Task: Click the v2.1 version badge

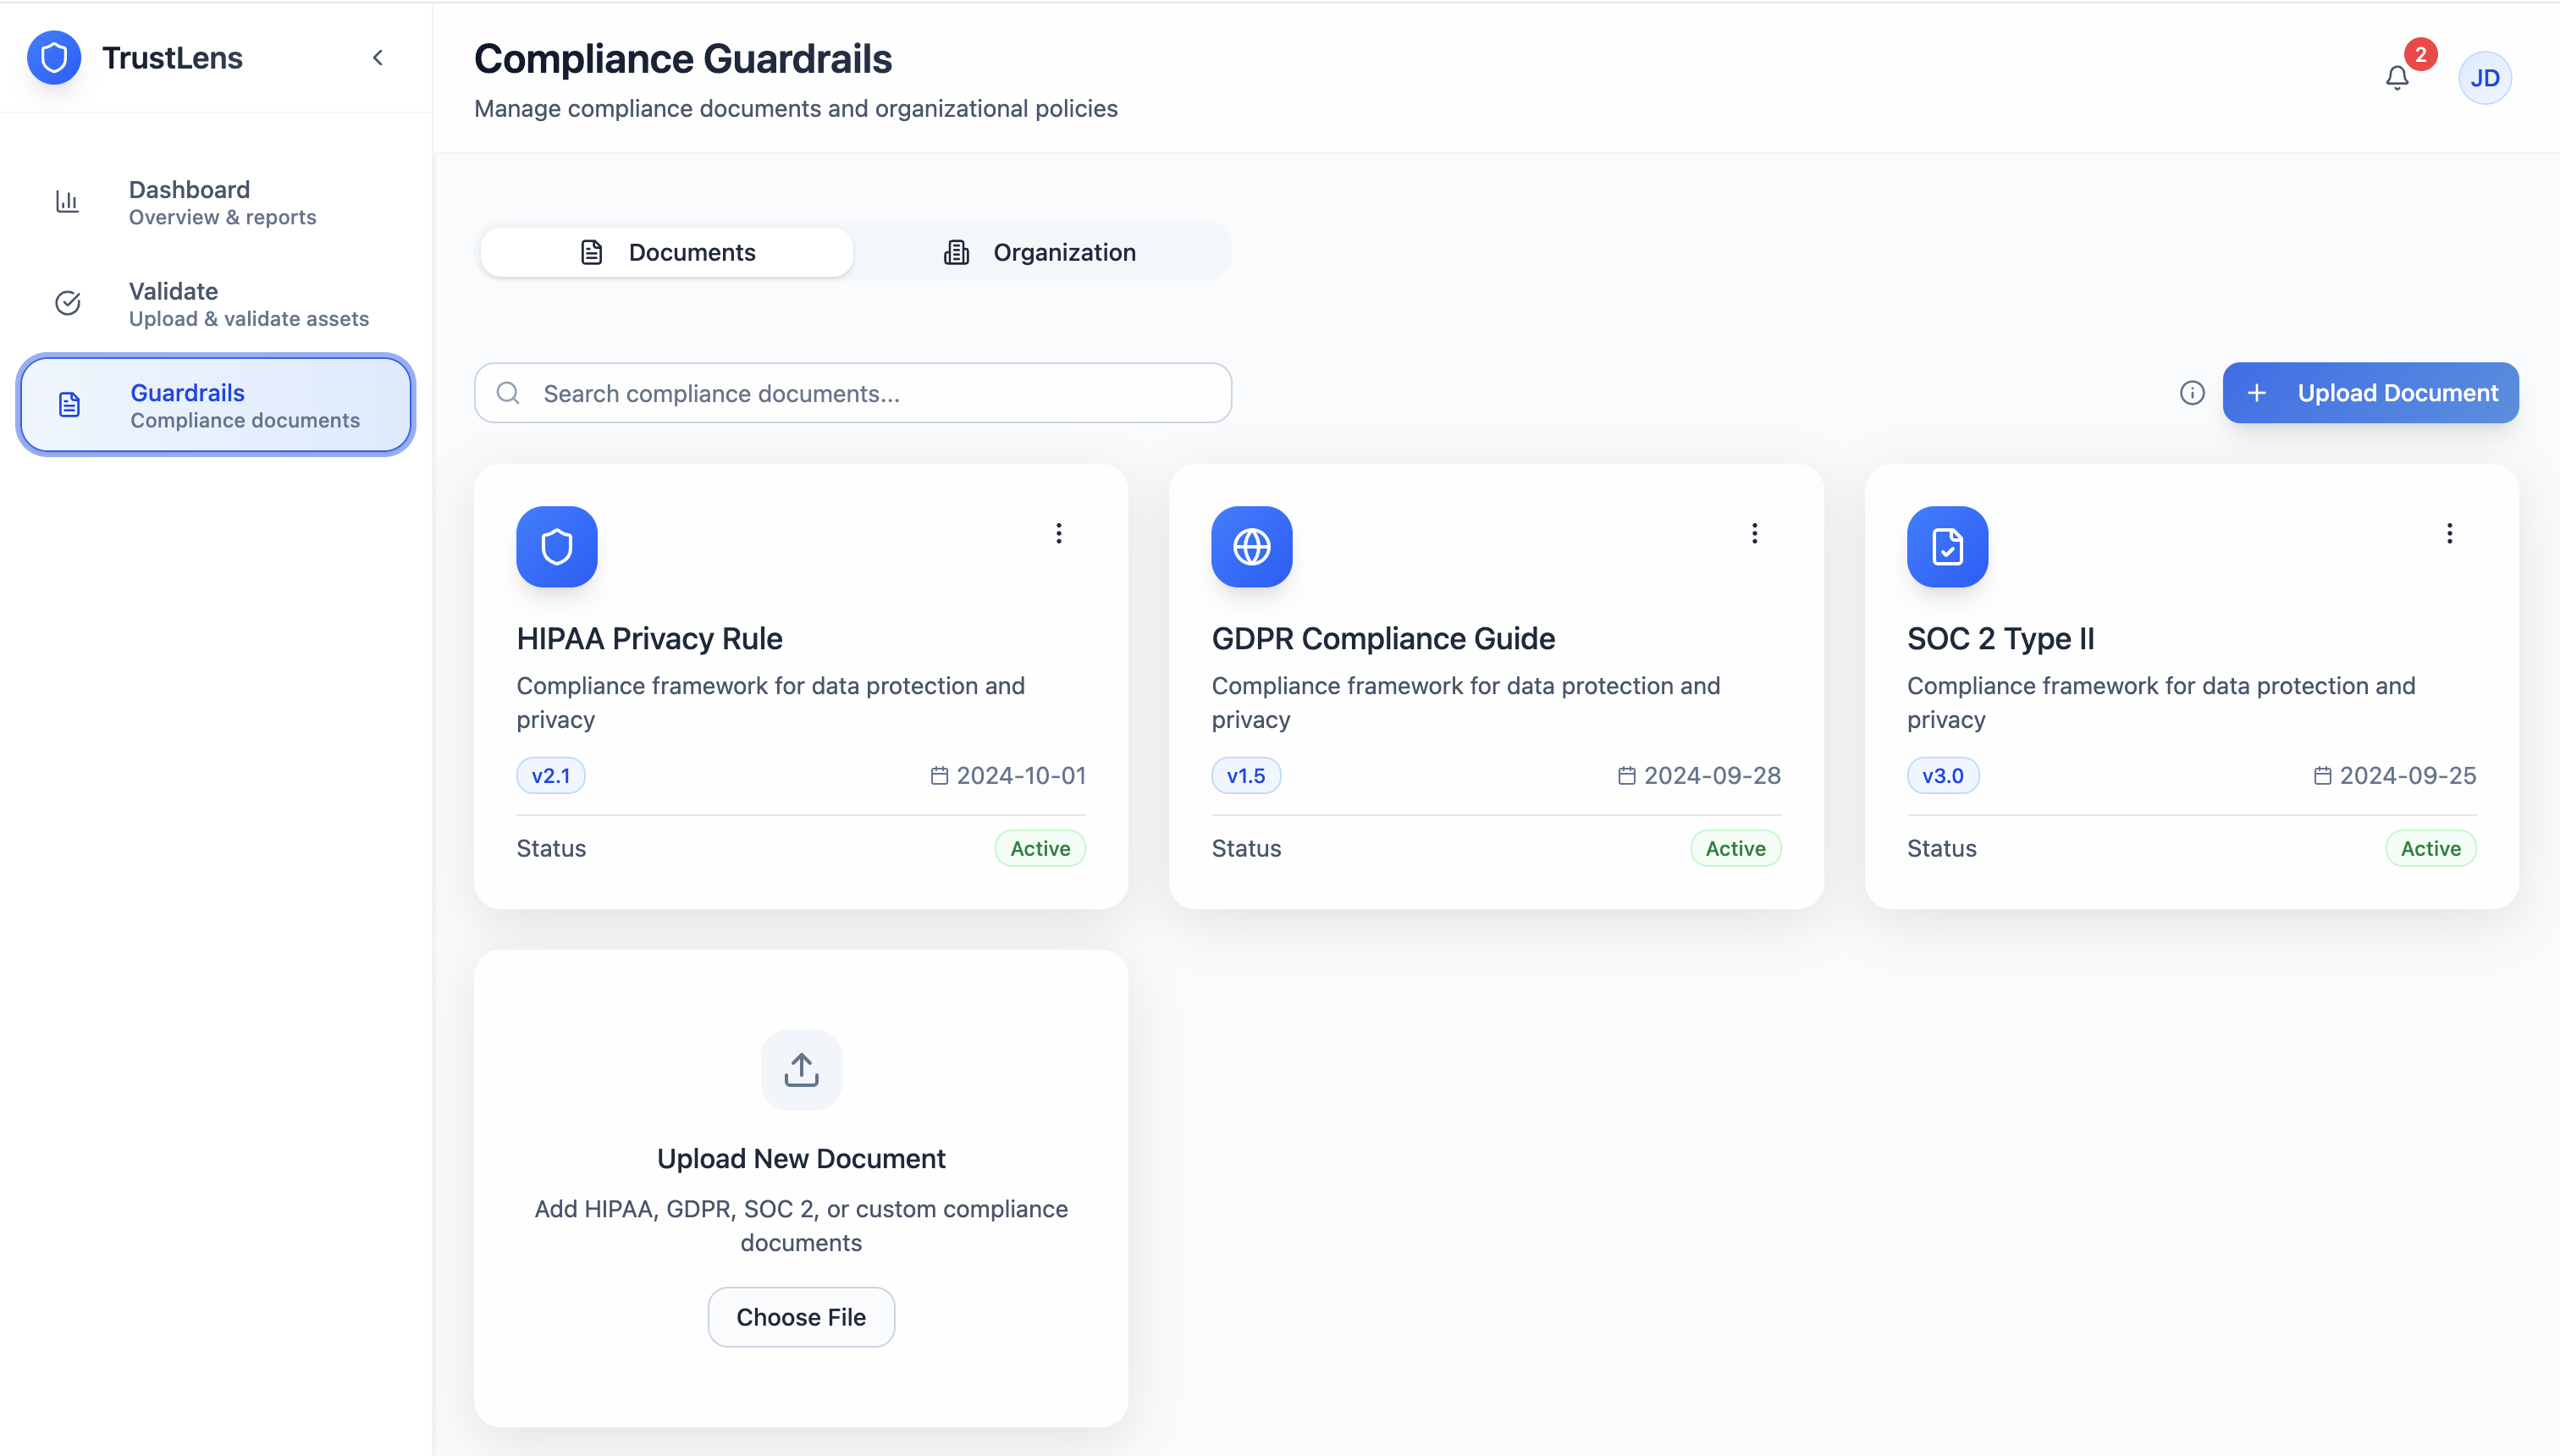Action: (551, 775)
